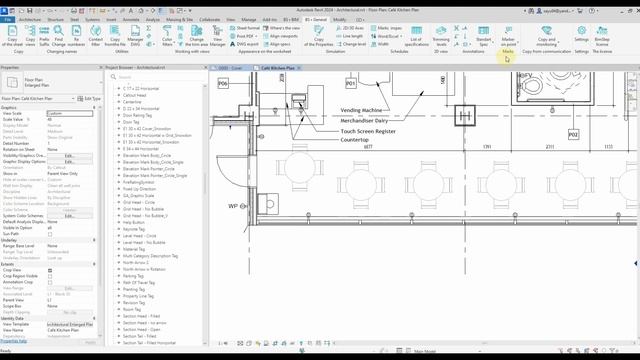Expand Revision Tag tree node
The image size is (640, 360).
click(x=119, y=303)
